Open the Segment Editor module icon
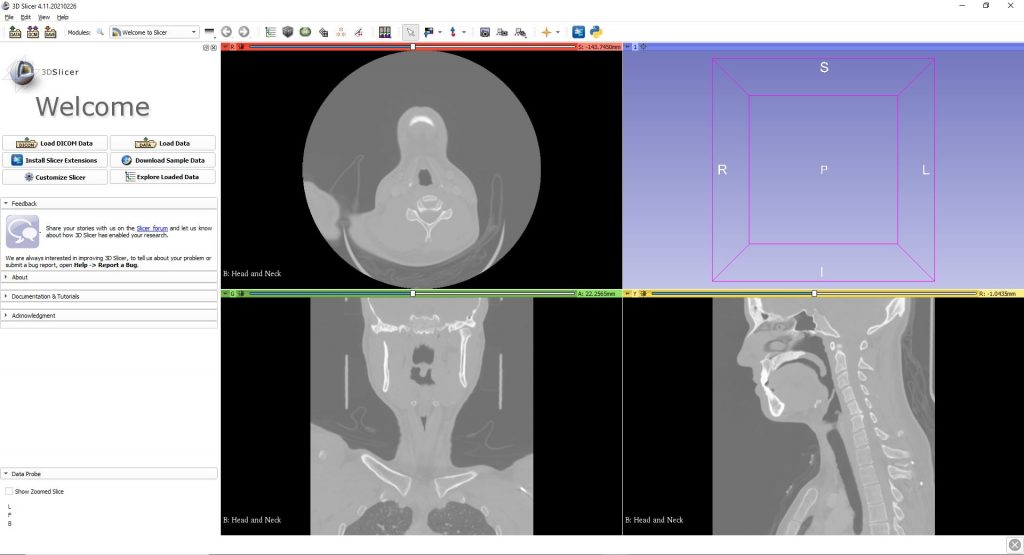Image resolution: width=1024 pixels, height=555 pixels. (359, 32)
